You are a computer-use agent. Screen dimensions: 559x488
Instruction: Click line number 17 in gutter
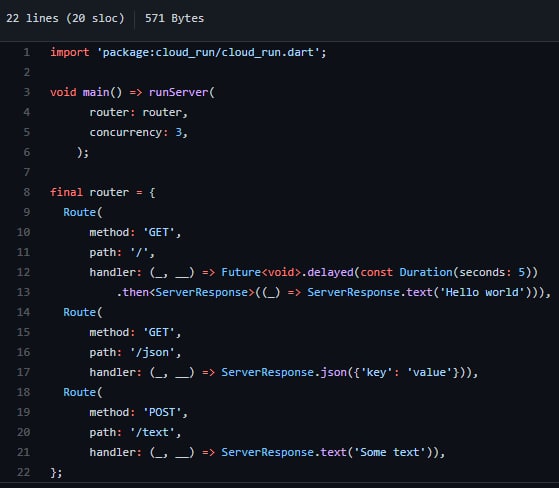tap(24, 372)
